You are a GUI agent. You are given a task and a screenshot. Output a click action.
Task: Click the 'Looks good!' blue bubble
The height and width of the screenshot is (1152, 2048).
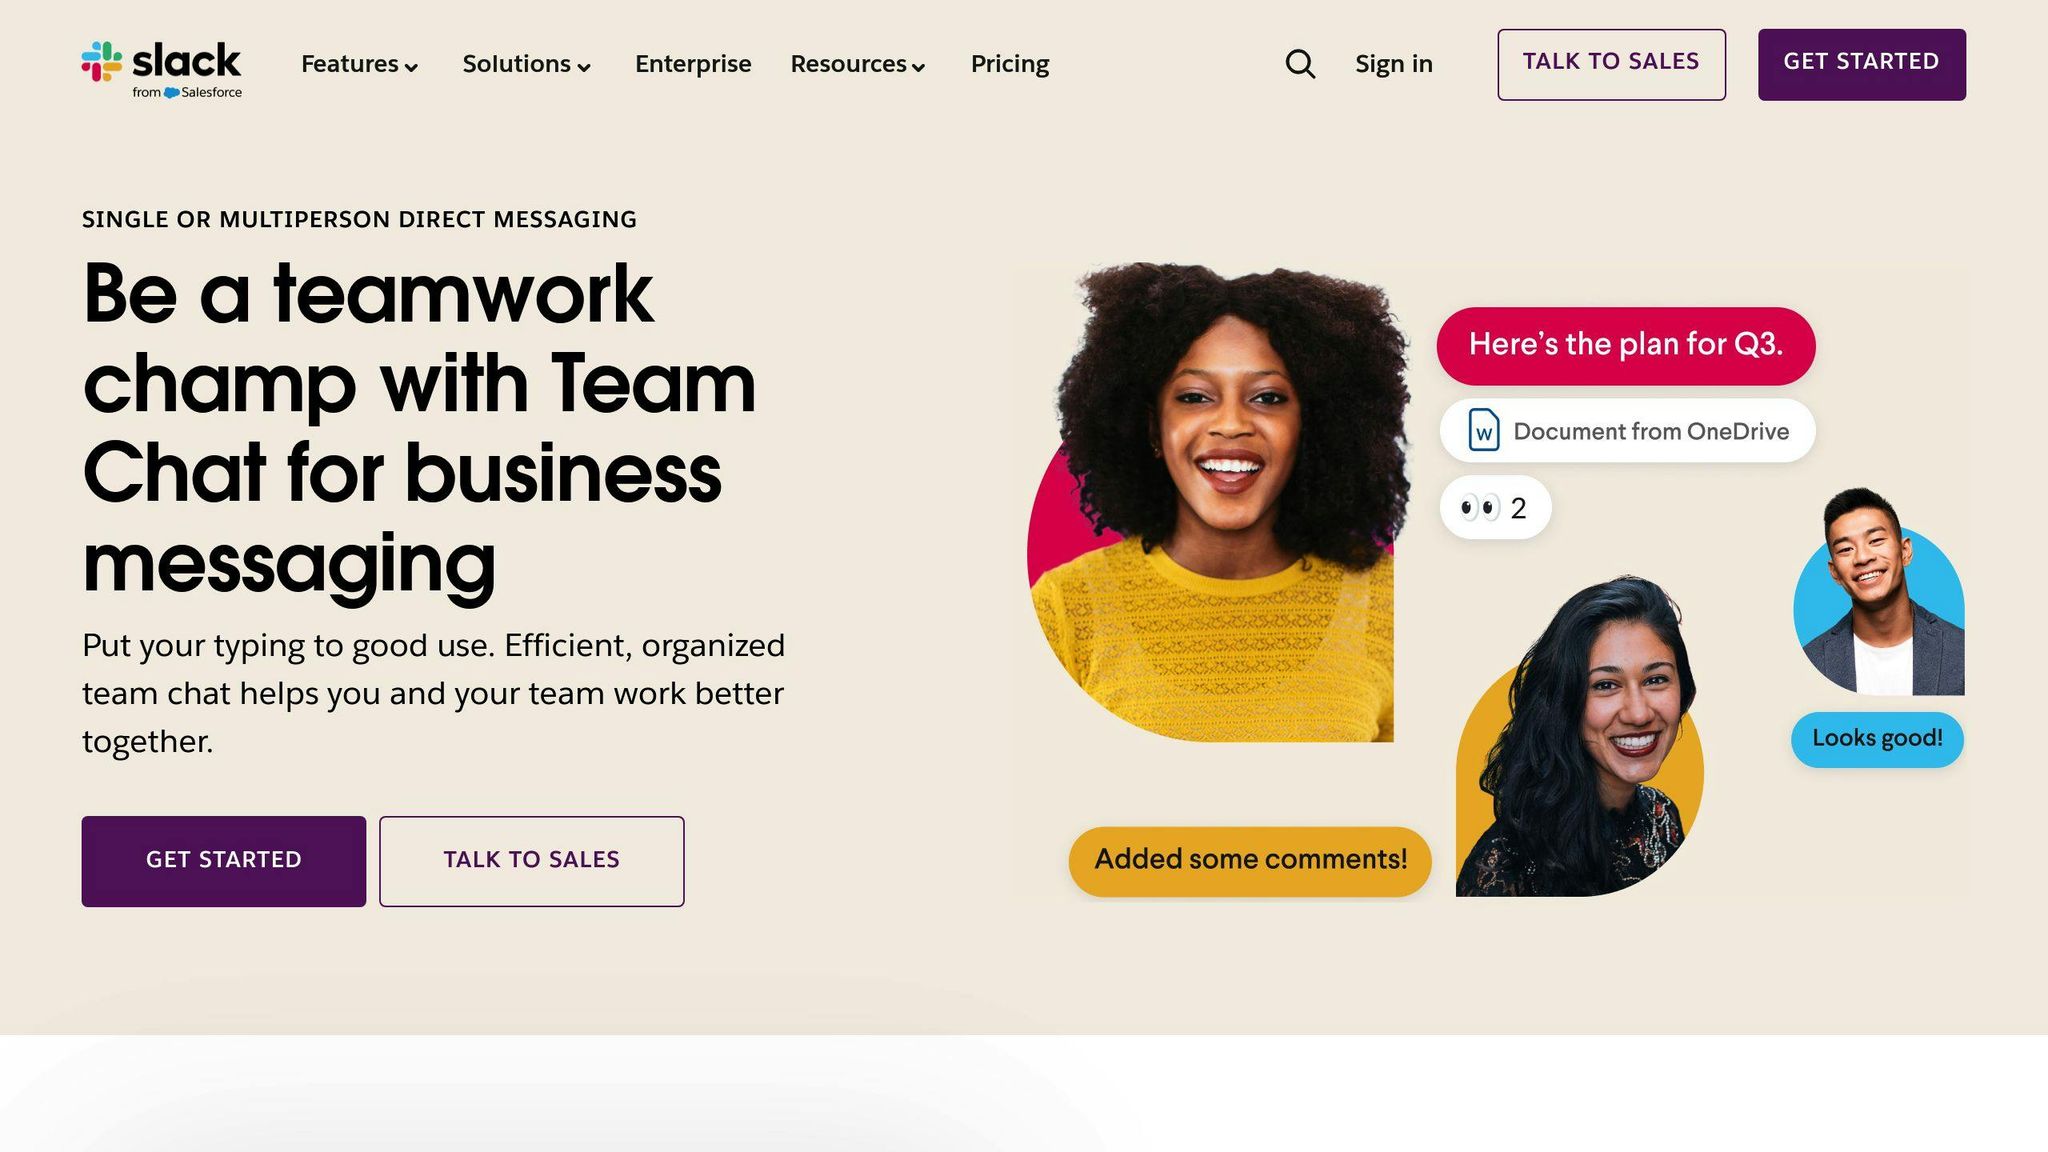1877,739
